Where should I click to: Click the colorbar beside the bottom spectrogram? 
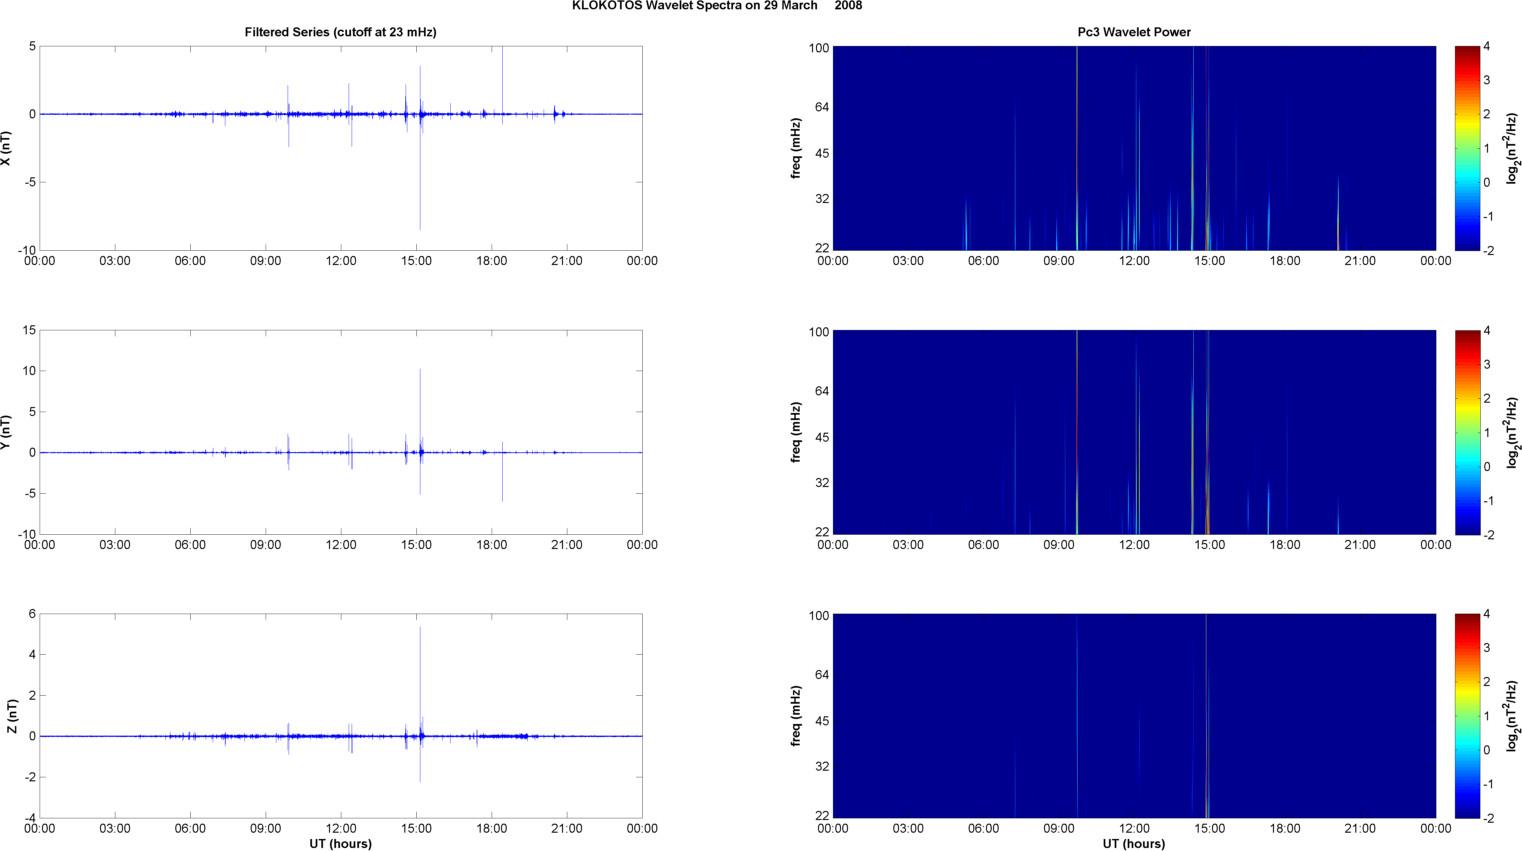(1466, 716)
